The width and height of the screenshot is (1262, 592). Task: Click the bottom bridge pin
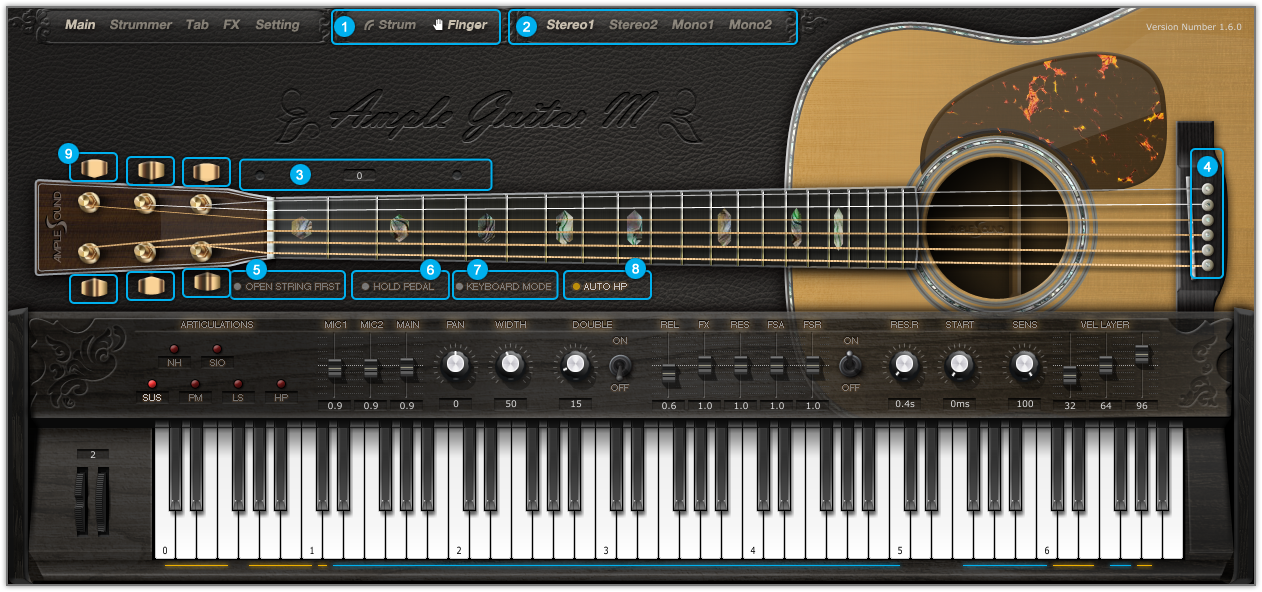(1207, 266)
